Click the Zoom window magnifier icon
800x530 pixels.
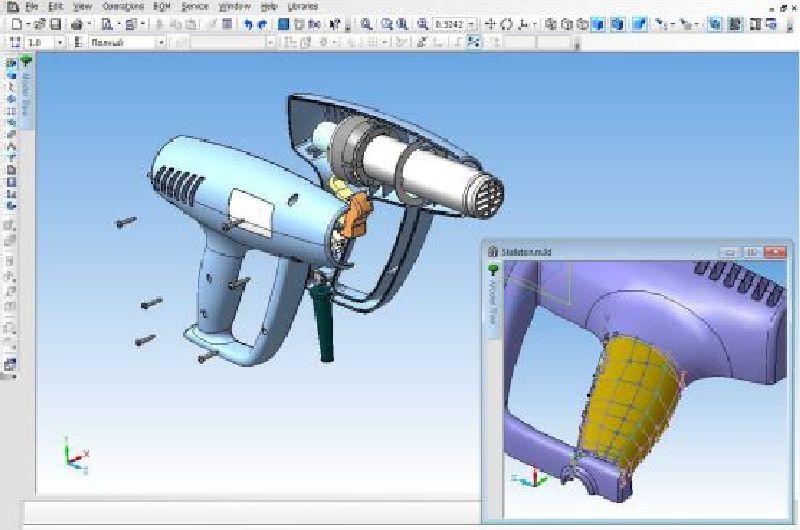click(387, 24)
